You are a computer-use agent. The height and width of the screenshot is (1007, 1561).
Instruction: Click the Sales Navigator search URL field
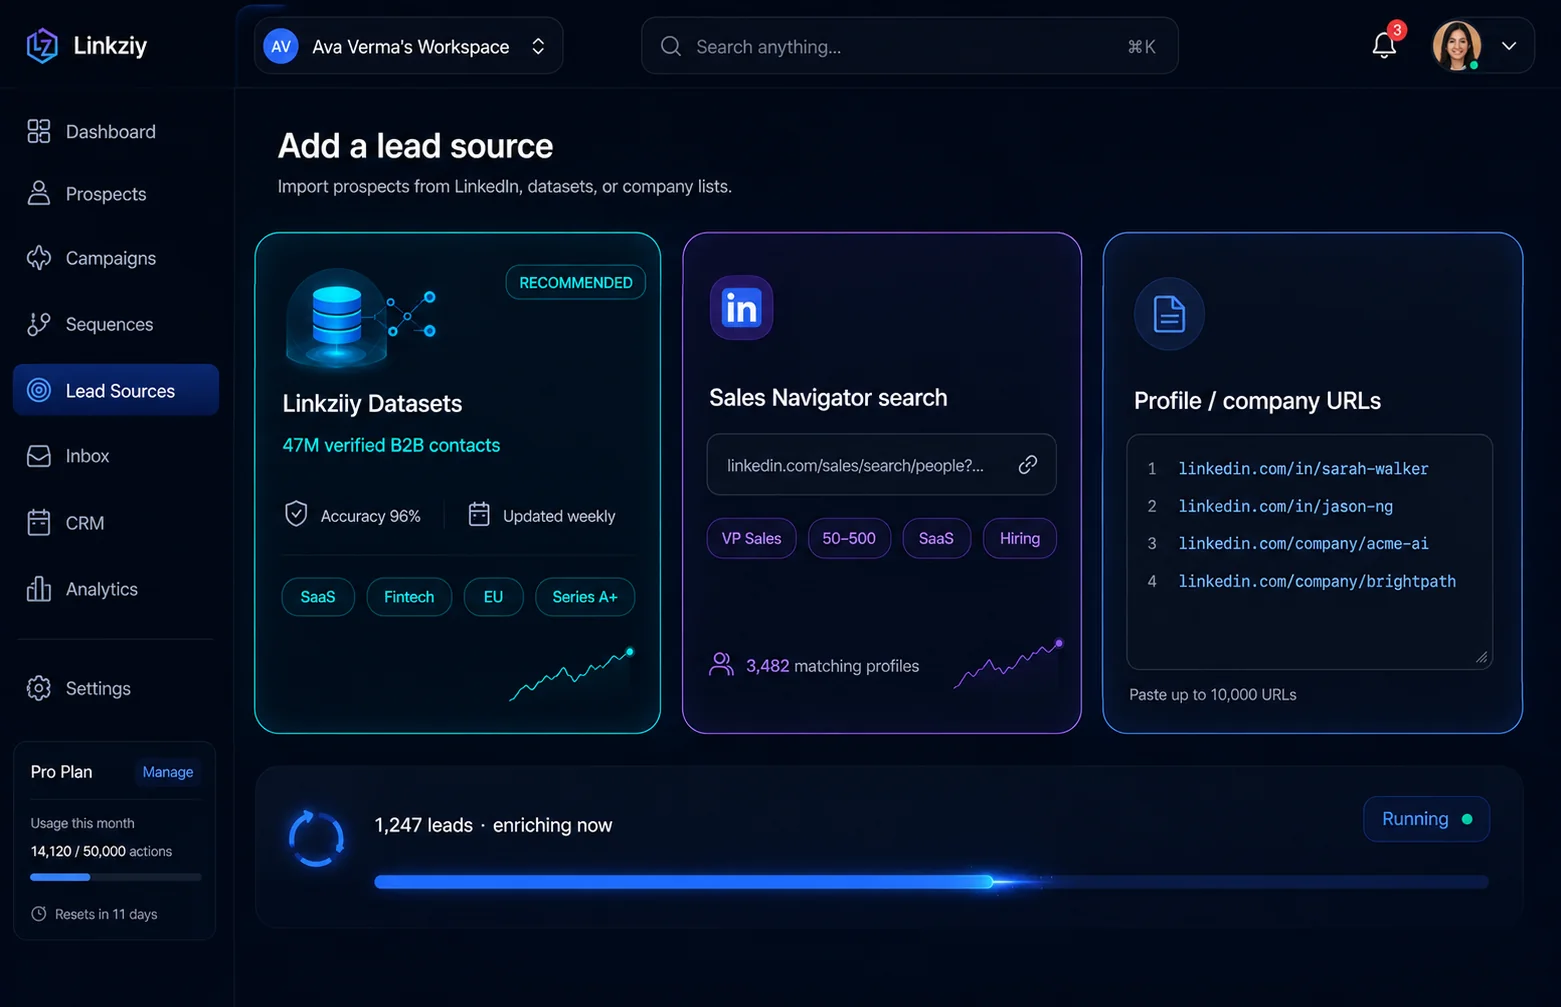(881, 465)
